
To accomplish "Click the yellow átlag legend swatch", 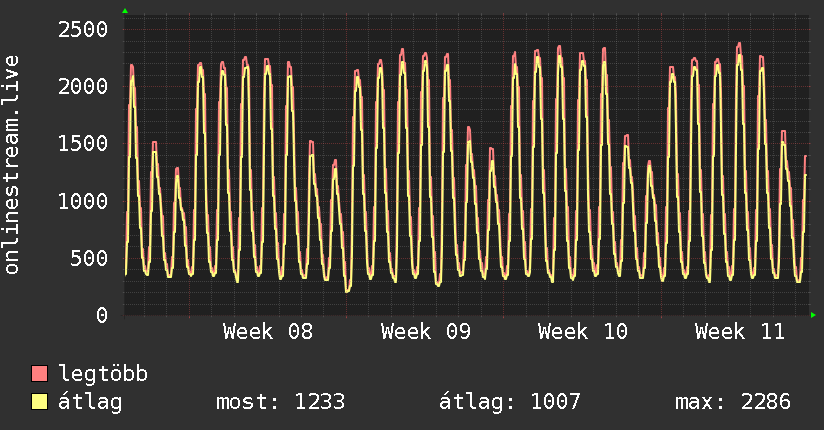I will pyautogui.click(x=40, y=402).
